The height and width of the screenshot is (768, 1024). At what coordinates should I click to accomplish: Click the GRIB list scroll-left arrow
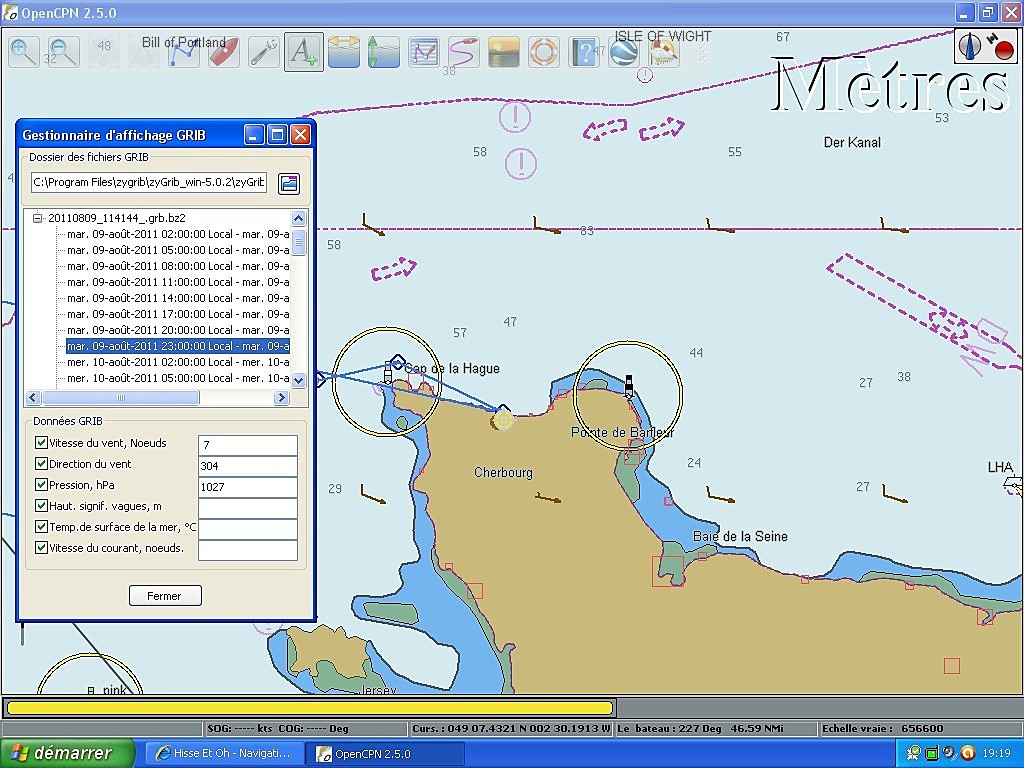33,397
